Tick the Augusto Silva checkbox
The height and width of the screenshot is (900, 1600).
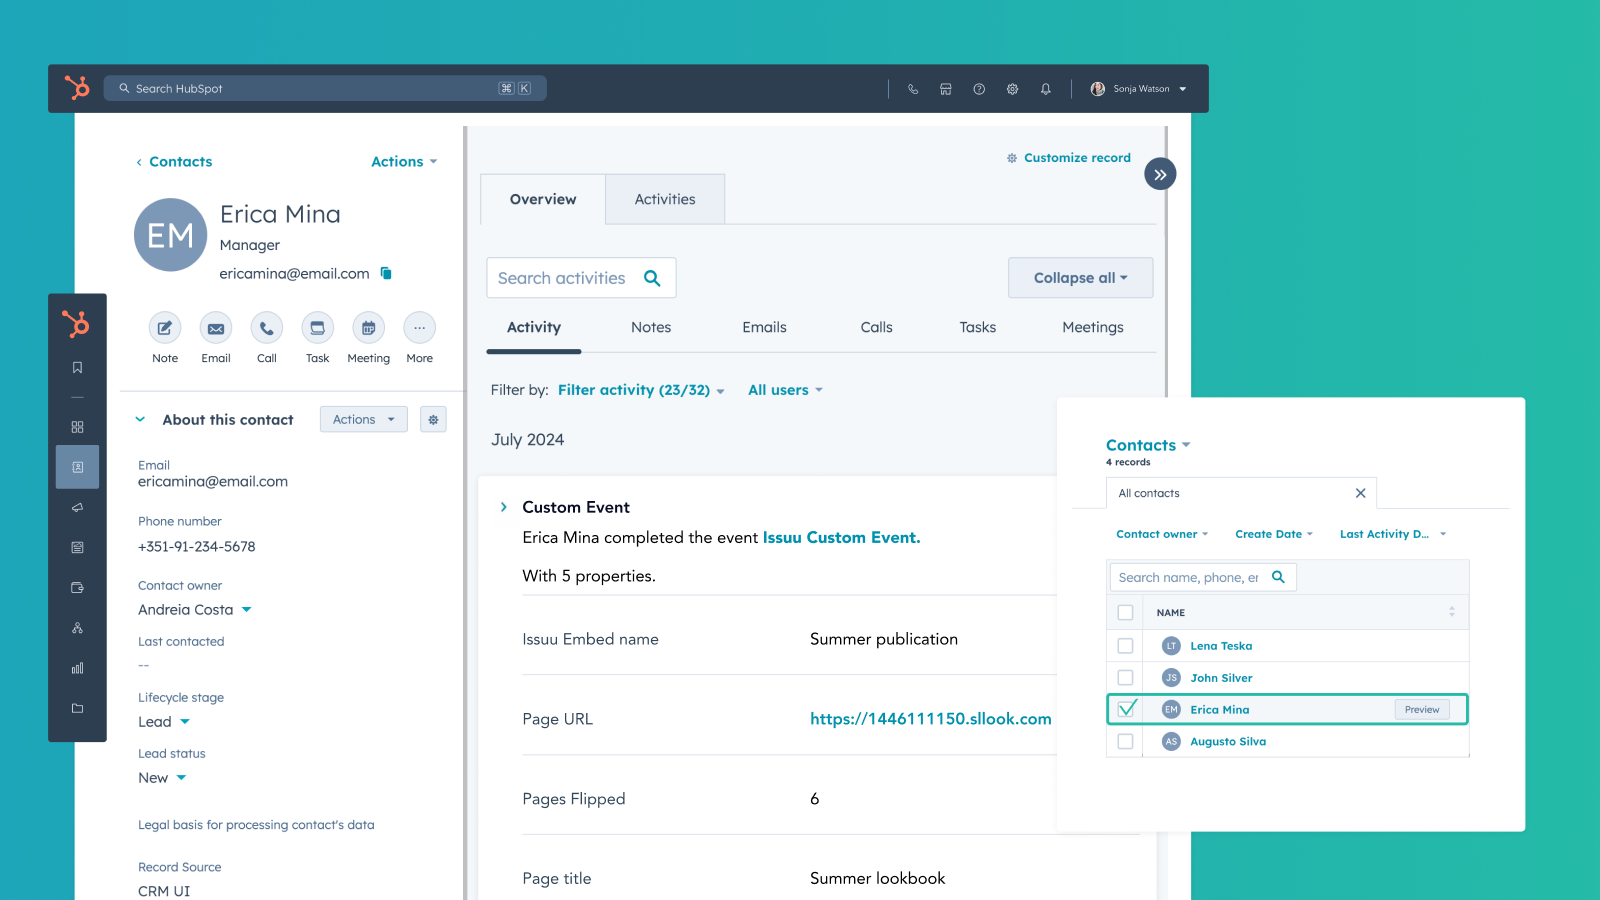pyautogui.click(x=1126, y=742)
